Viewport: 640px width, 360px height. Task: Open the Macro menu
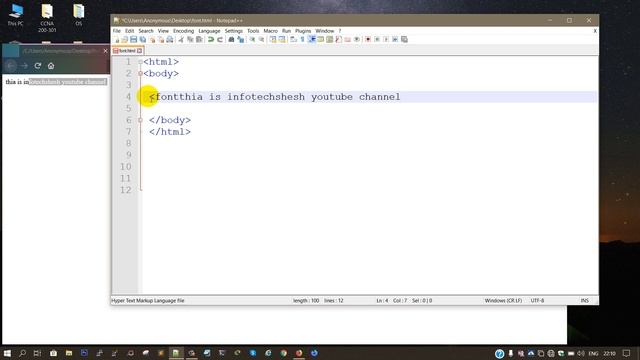(270, 31)
